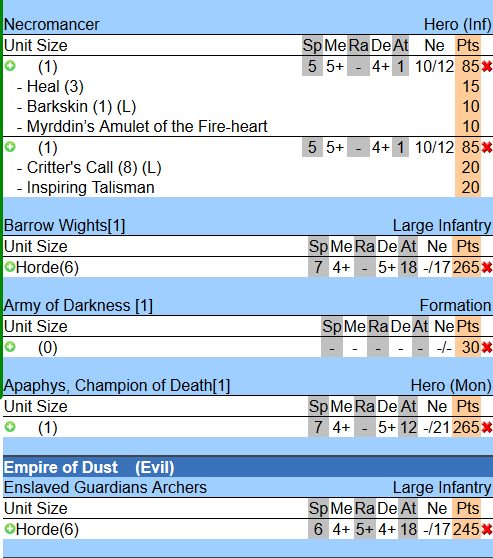Delete the second Necromancer using its red X
The width and height of the screenshot is (493, 558).
pos(487,147)
